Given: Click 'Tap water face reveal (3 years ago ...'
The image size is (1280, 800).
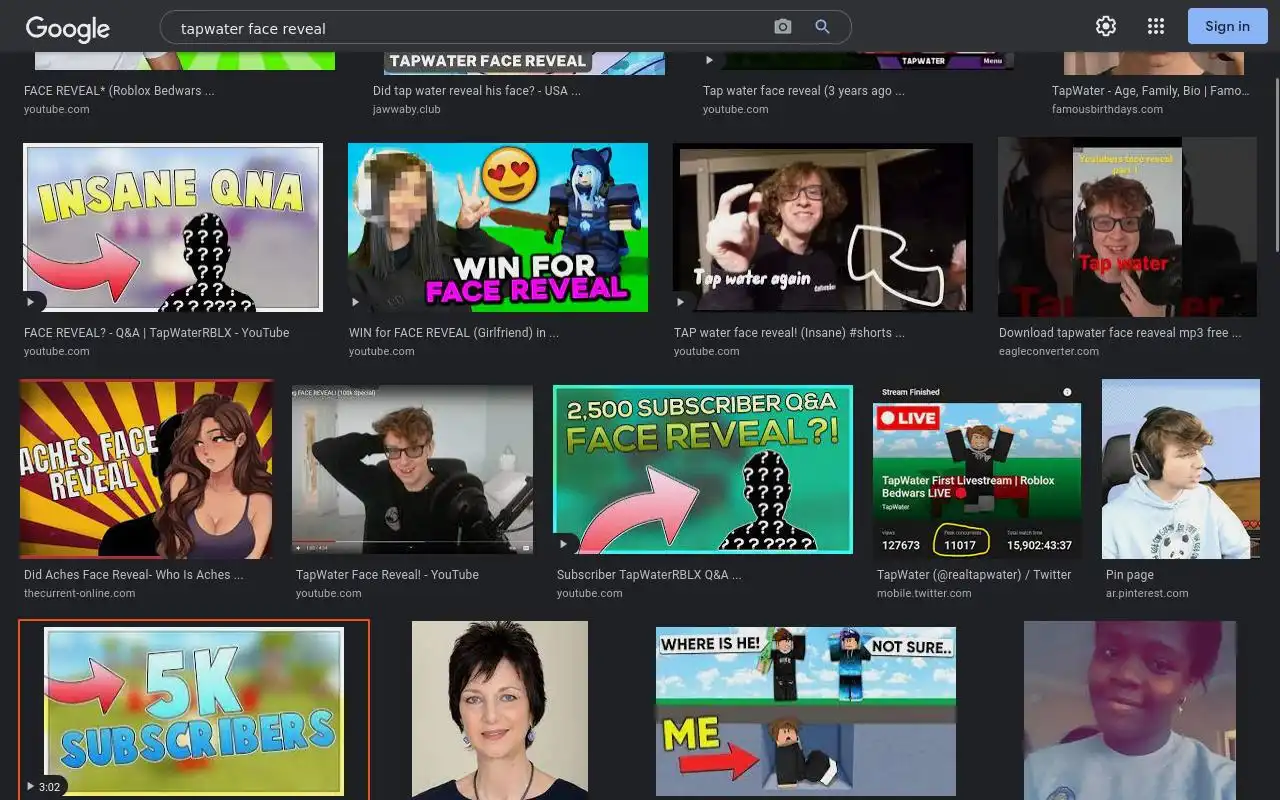Looking at the screenshot, I should tap(804, 91).
